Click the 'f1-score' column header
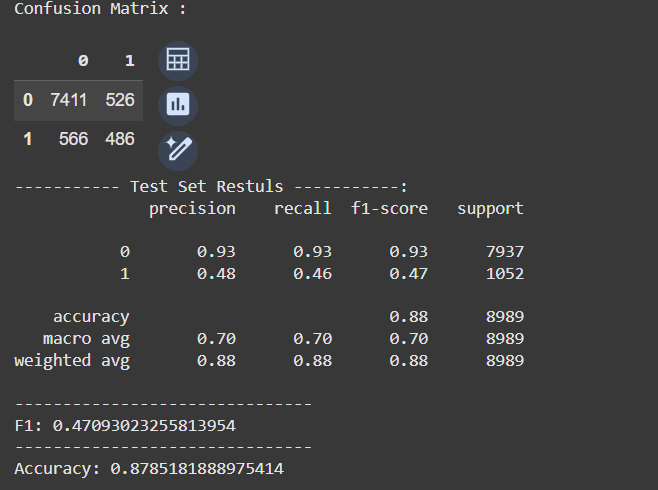The width and height of the screenshot is (658, 490). pyautogui.click(x=389, y=209)
